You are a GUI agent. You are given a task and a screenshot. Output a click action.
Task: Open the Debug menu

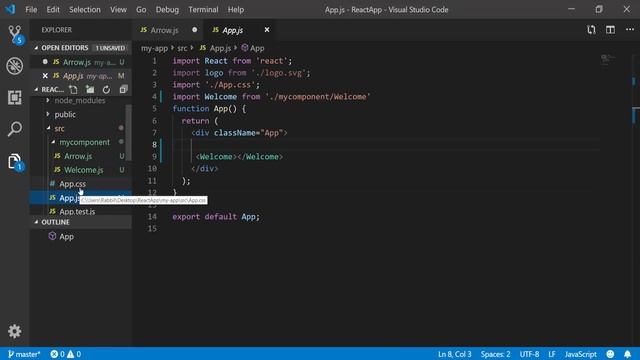pyautogui.click(x=167, y=9)
